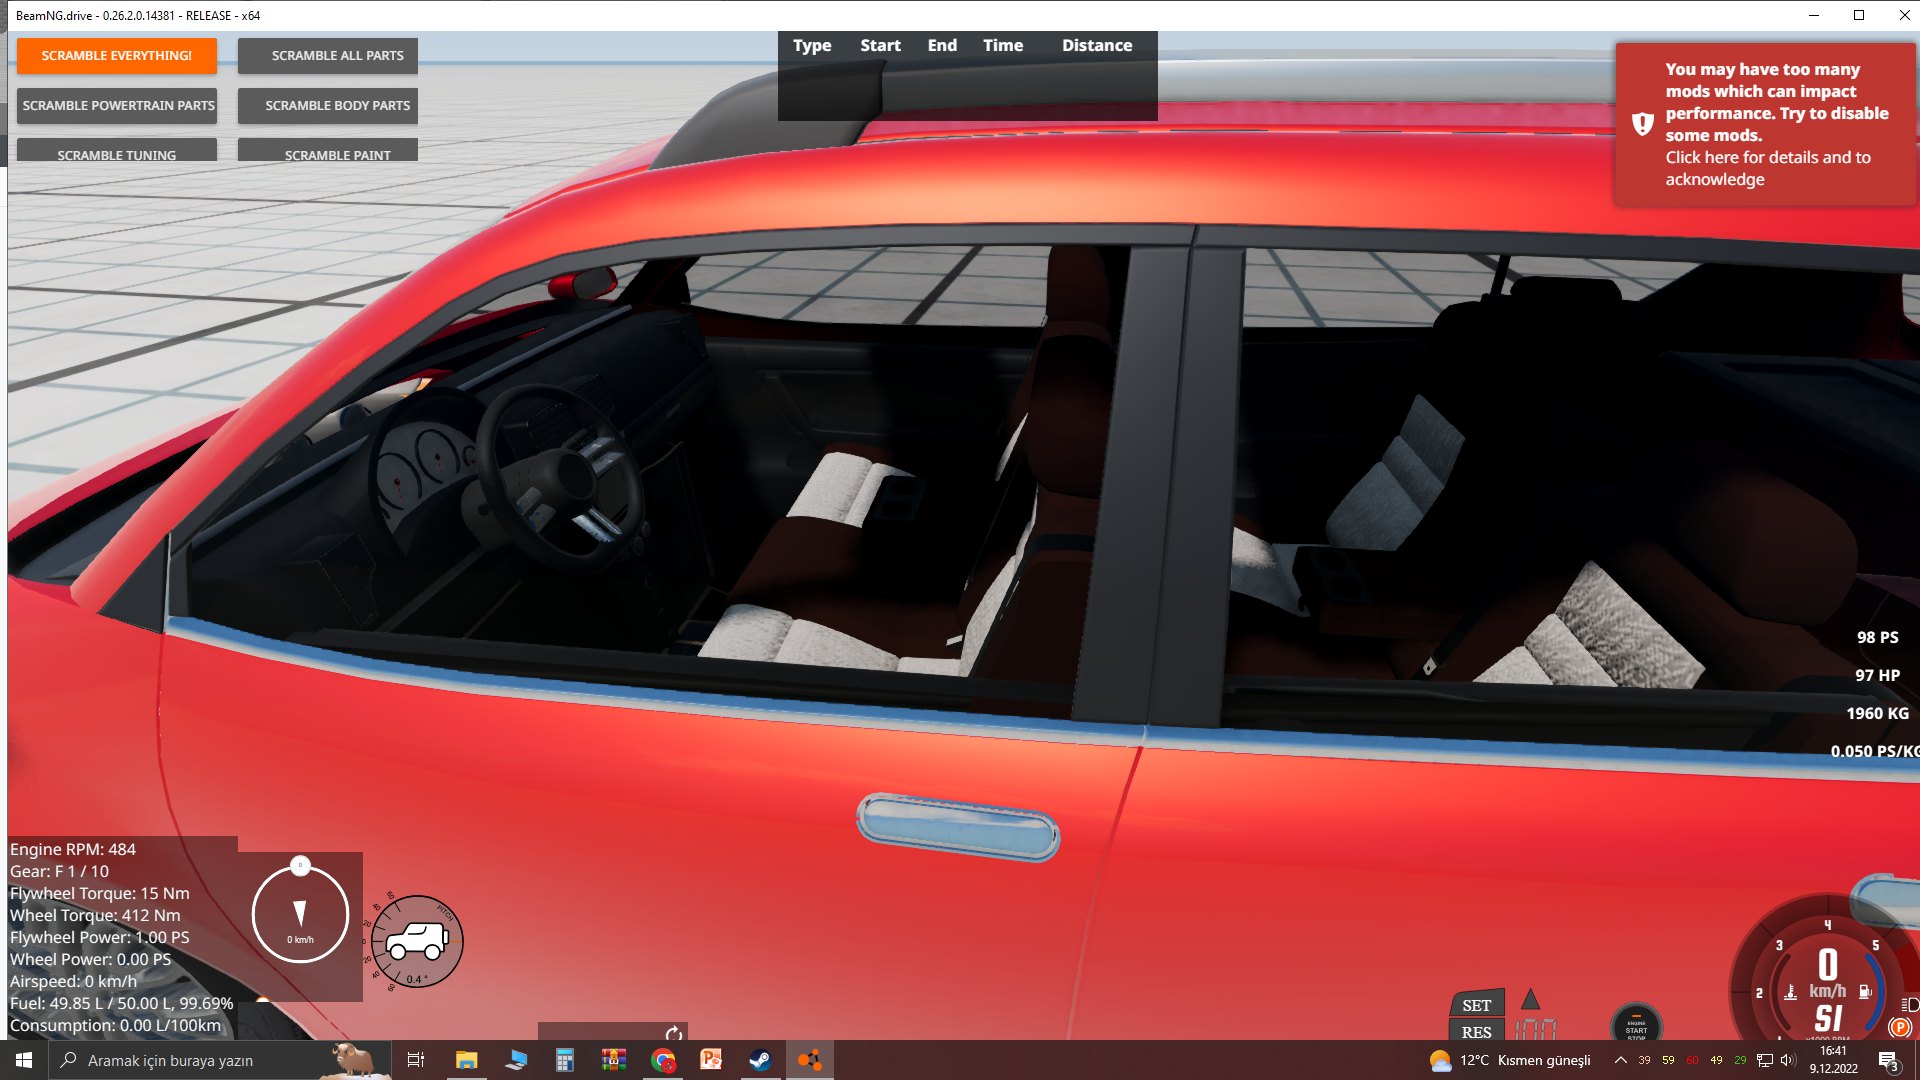Viewport: 1920px width, 1080px height.
Task: Open the Windows Start menu
Action: (x=24, y=1060)
